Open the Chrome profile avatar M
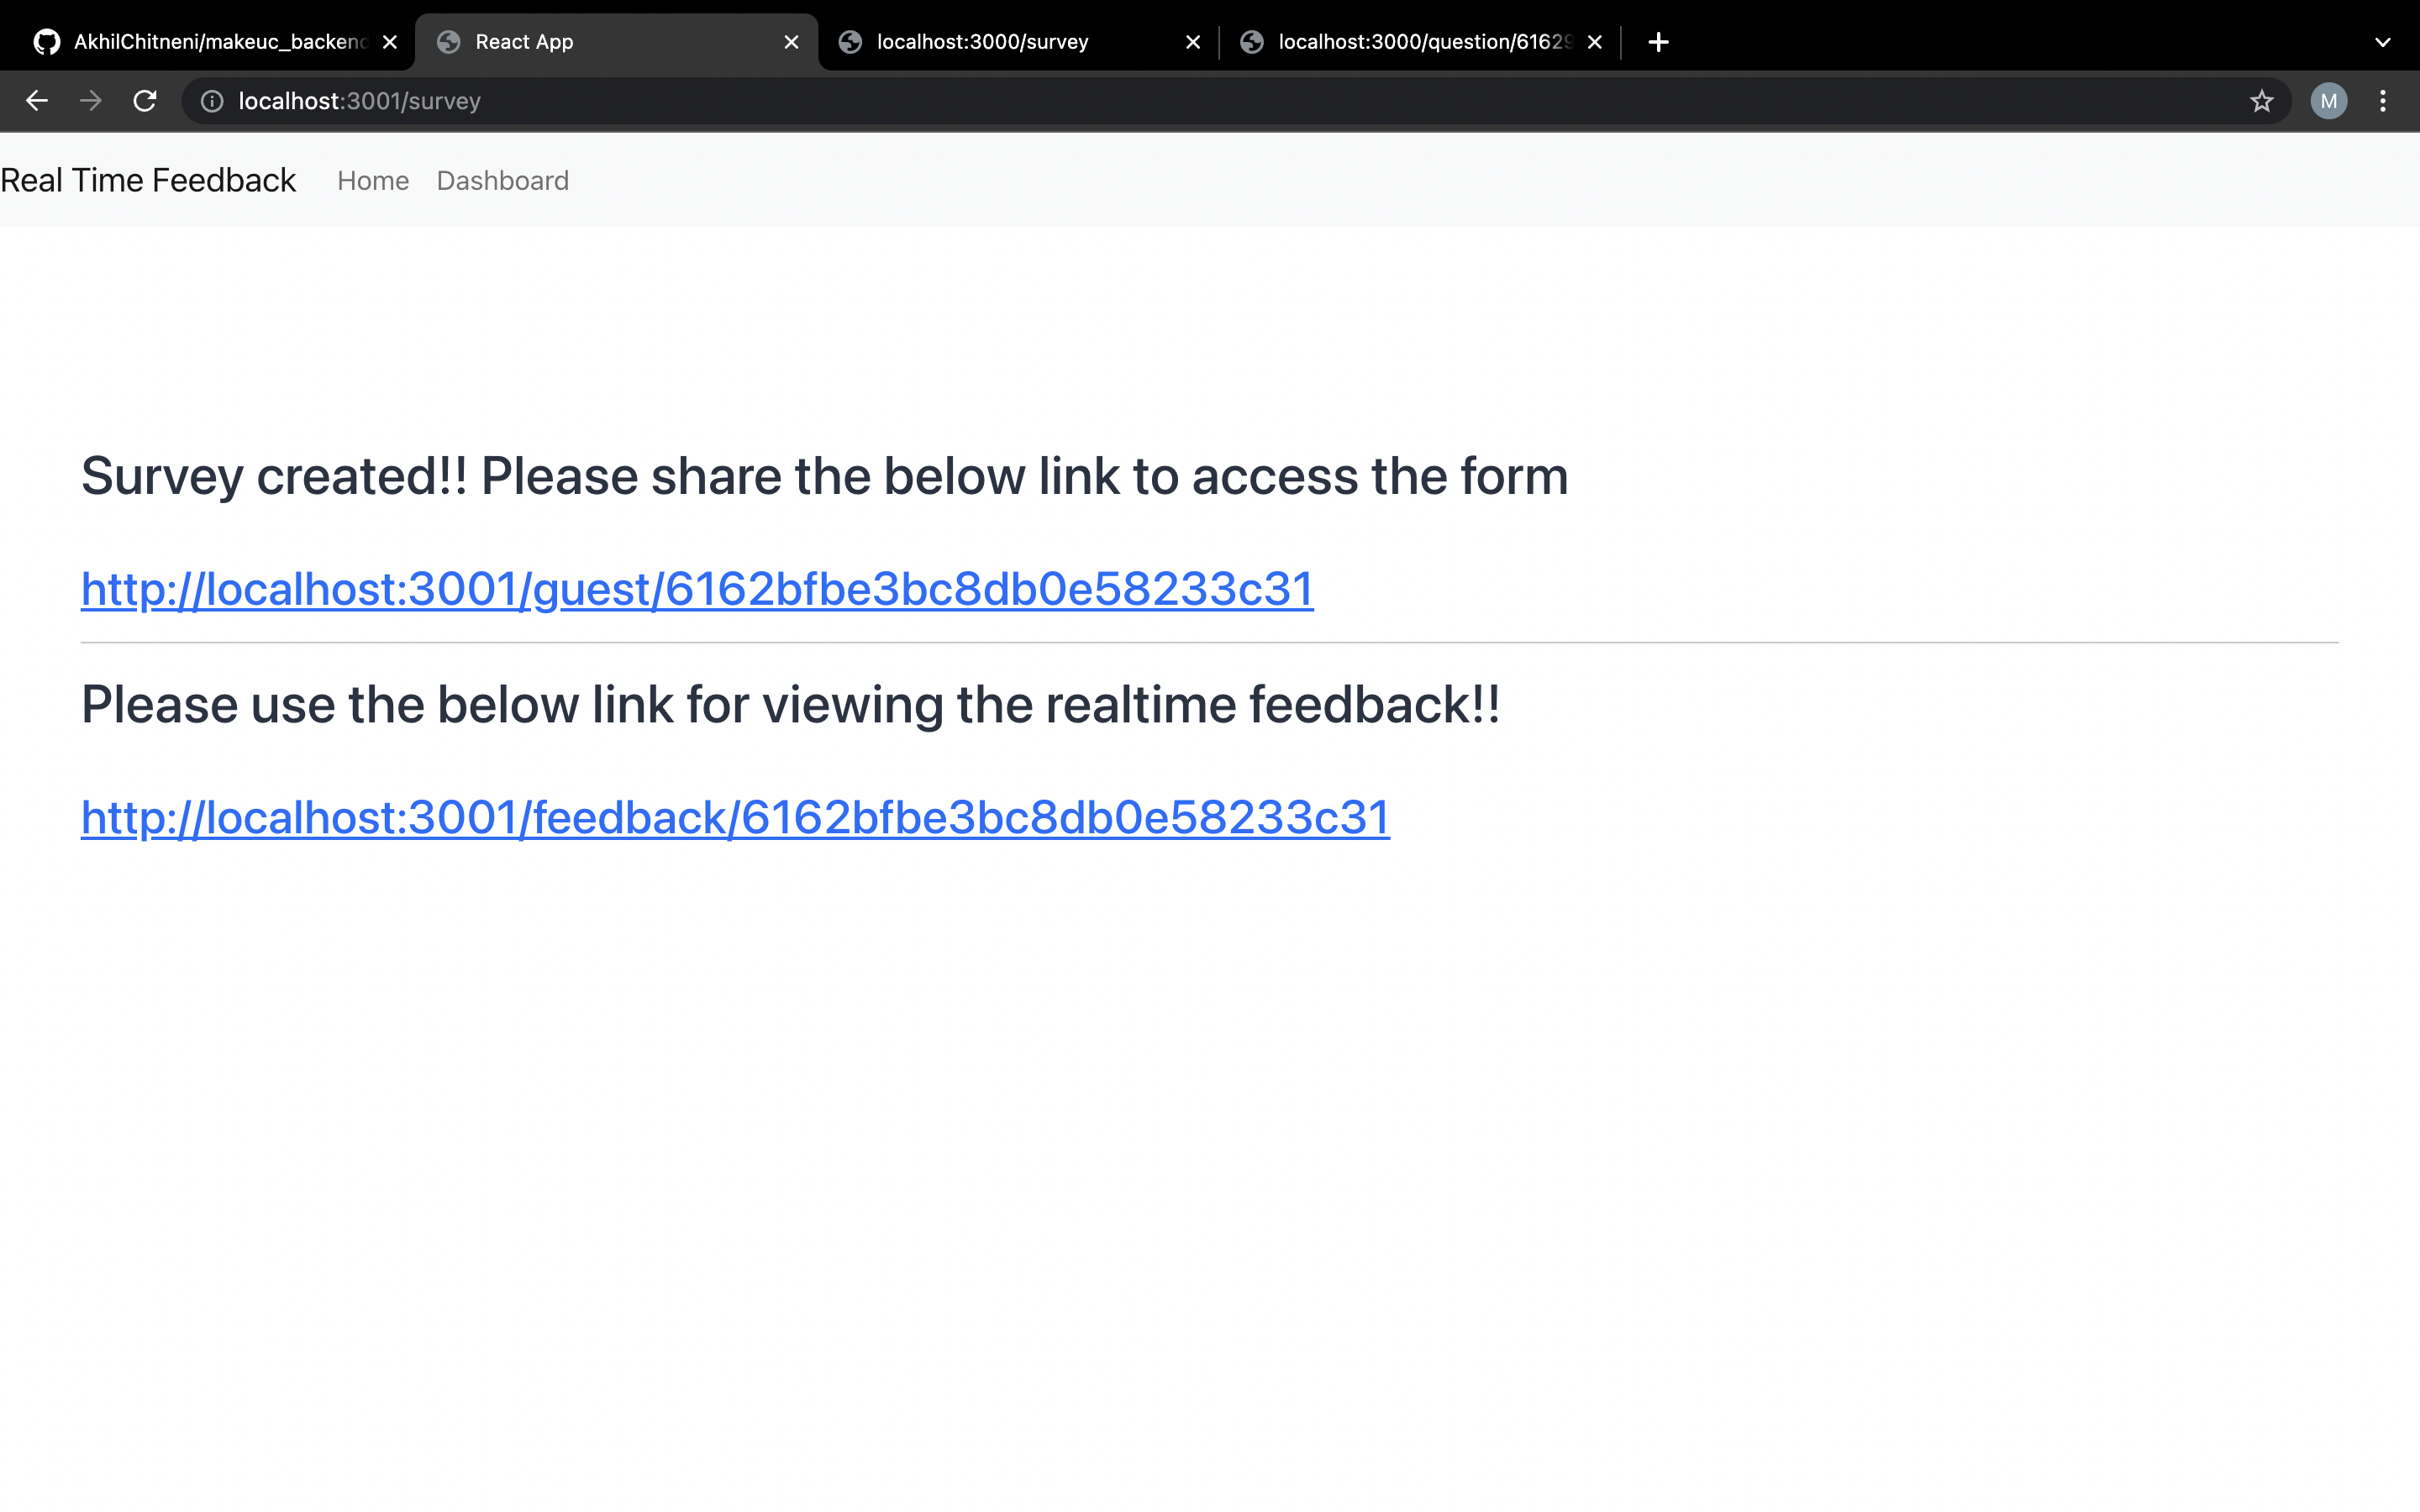The height and width of the screenshot is (1512, 2420). point(2328,101)
